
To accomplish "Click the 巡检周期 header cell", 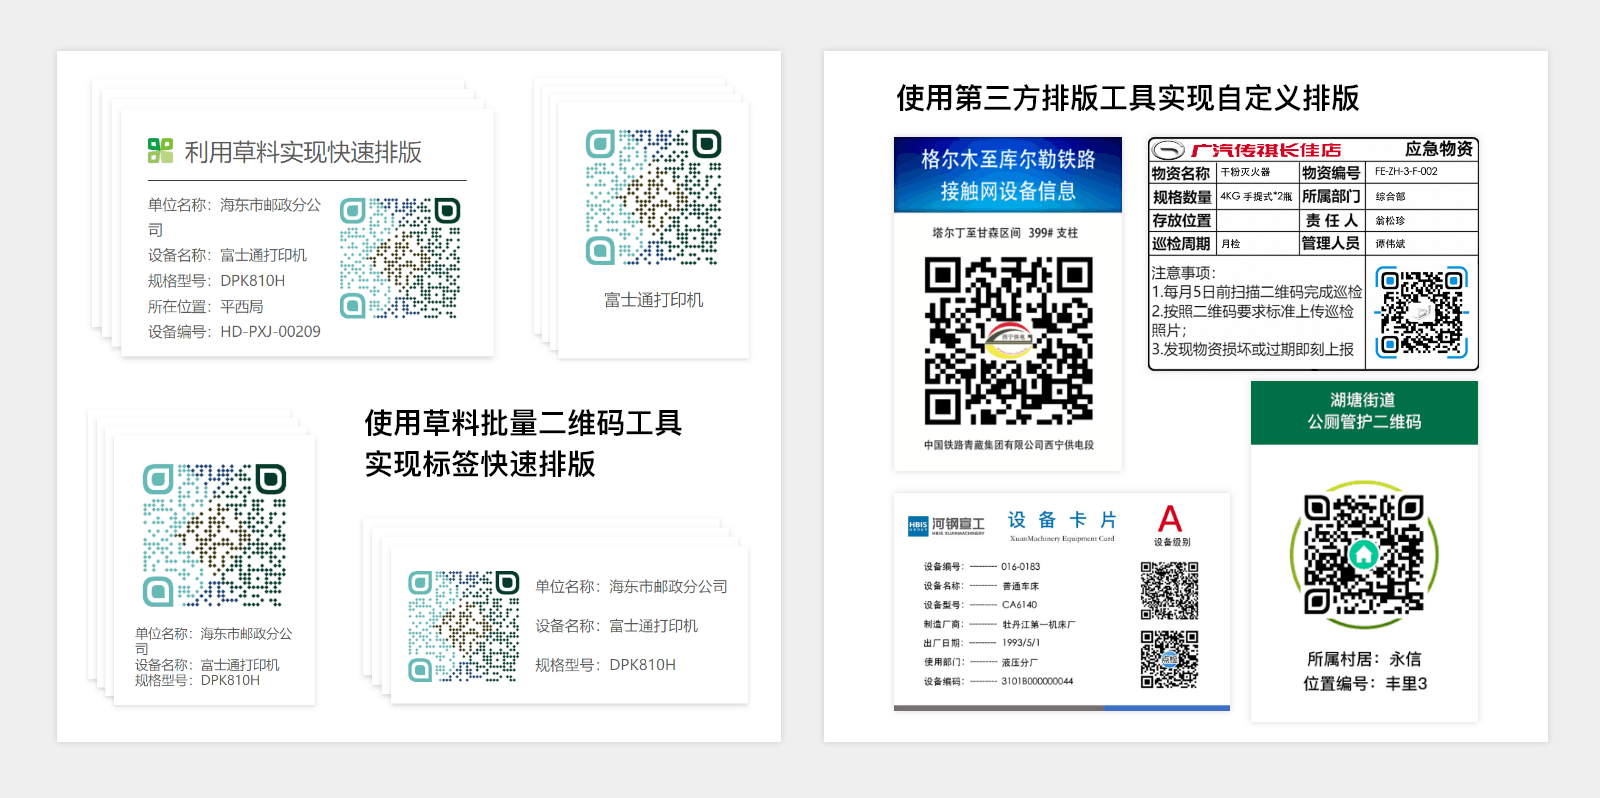I will pyautogui.click(x=1182, y=243).
